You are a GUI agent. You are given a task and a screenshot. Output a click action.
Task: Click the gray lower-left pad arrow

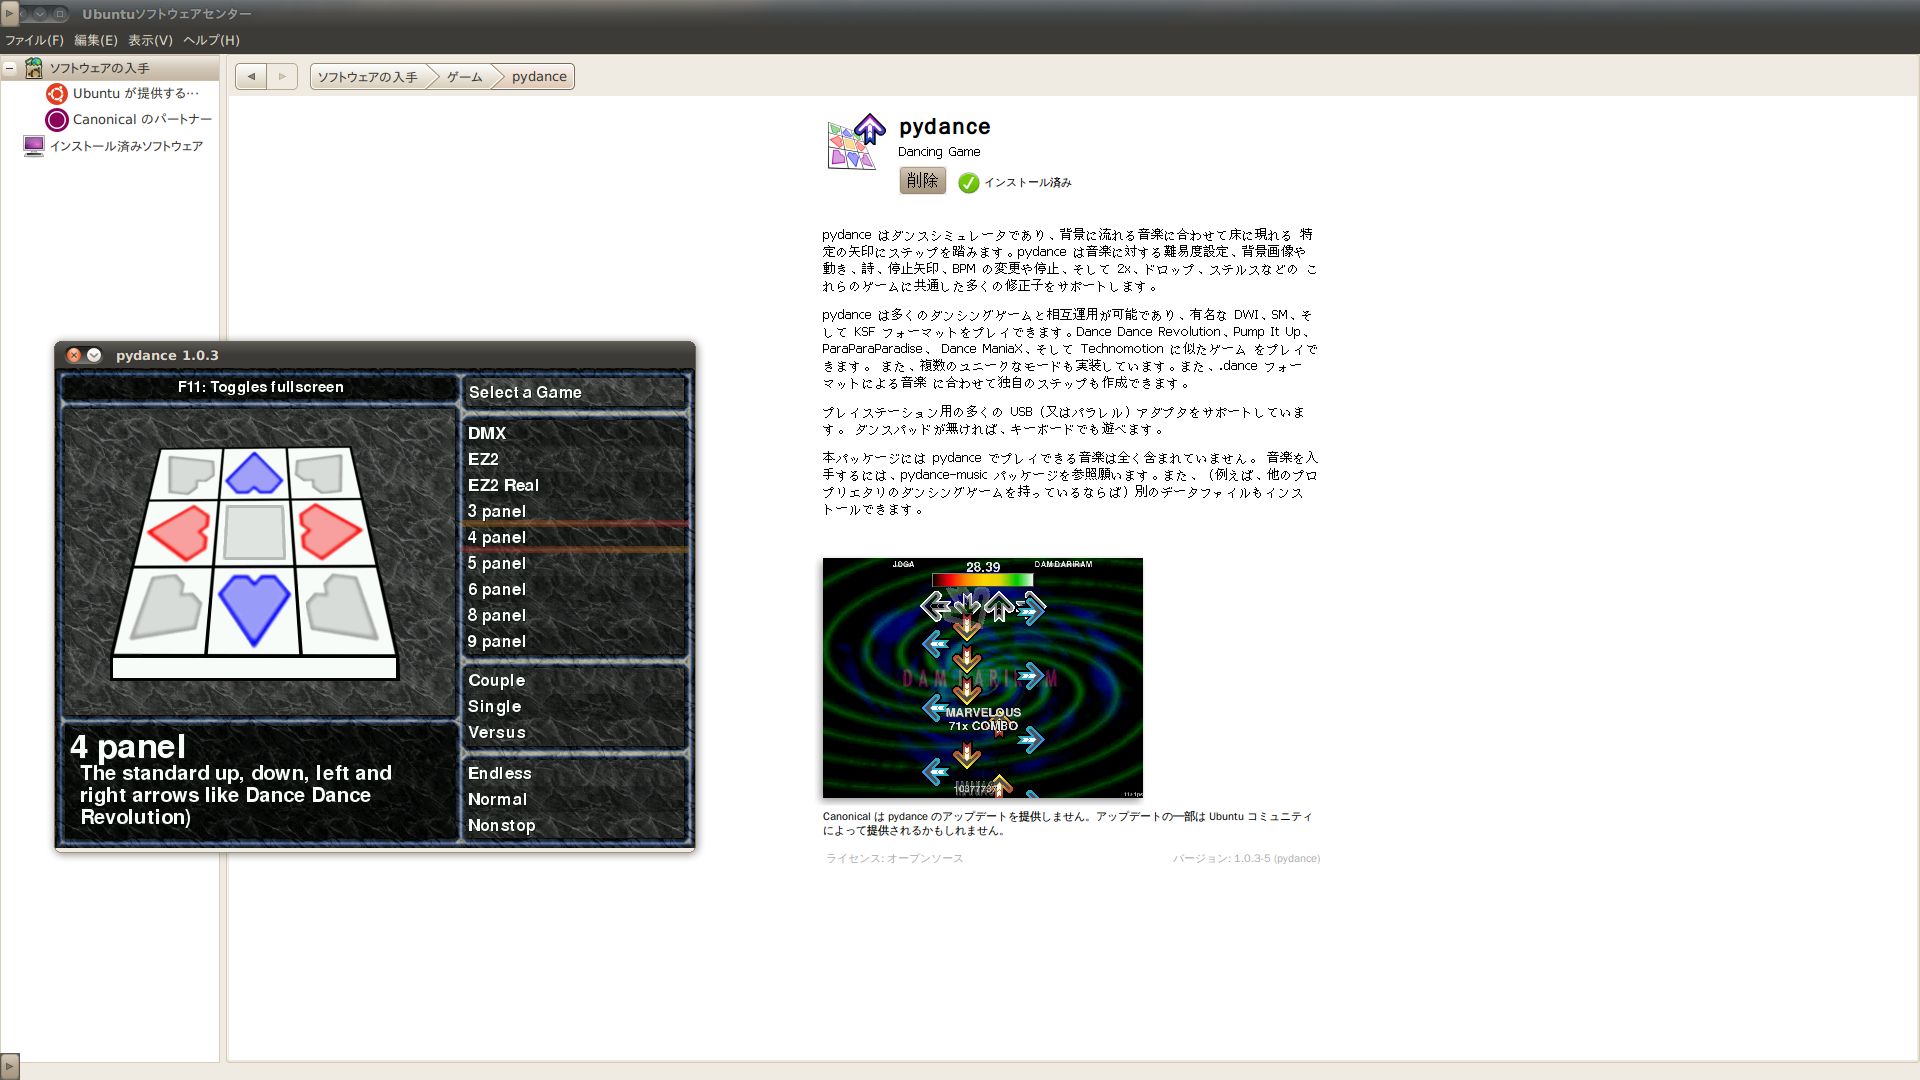click(166, 607)
